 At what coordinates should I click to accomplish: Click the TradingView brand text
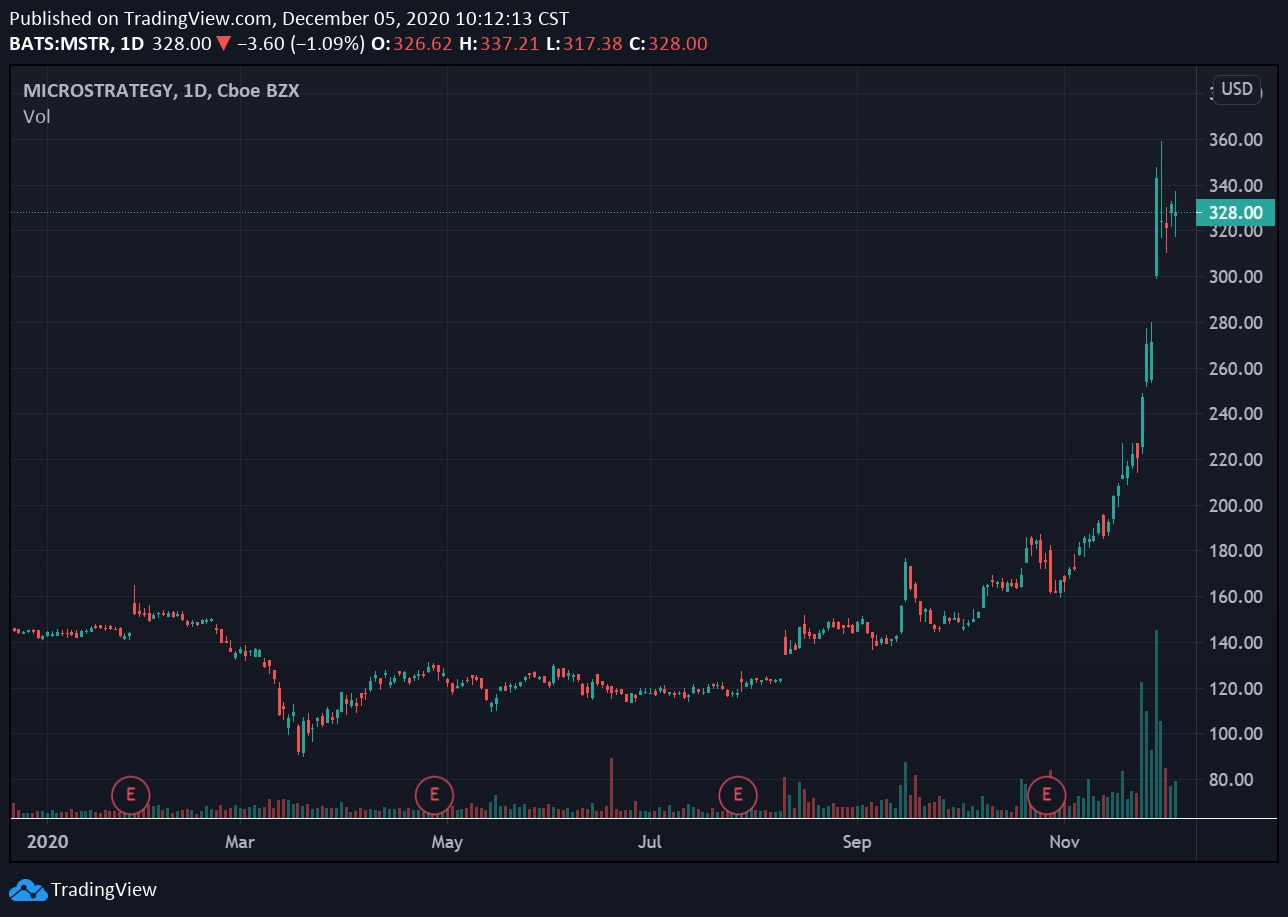[104, 889]
